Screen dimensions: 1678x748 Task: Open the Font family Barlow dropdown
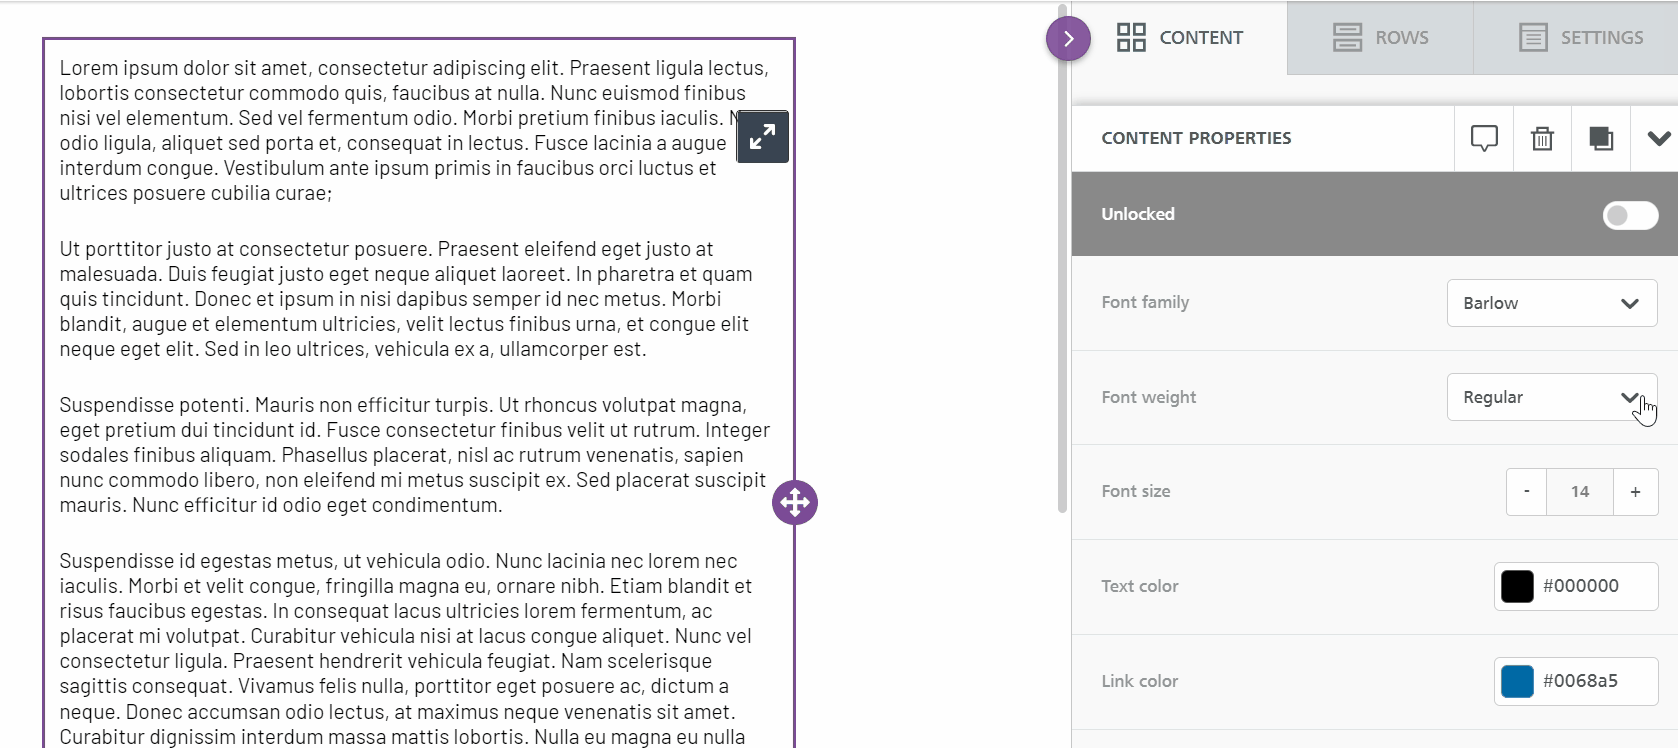coord(1551,303)
